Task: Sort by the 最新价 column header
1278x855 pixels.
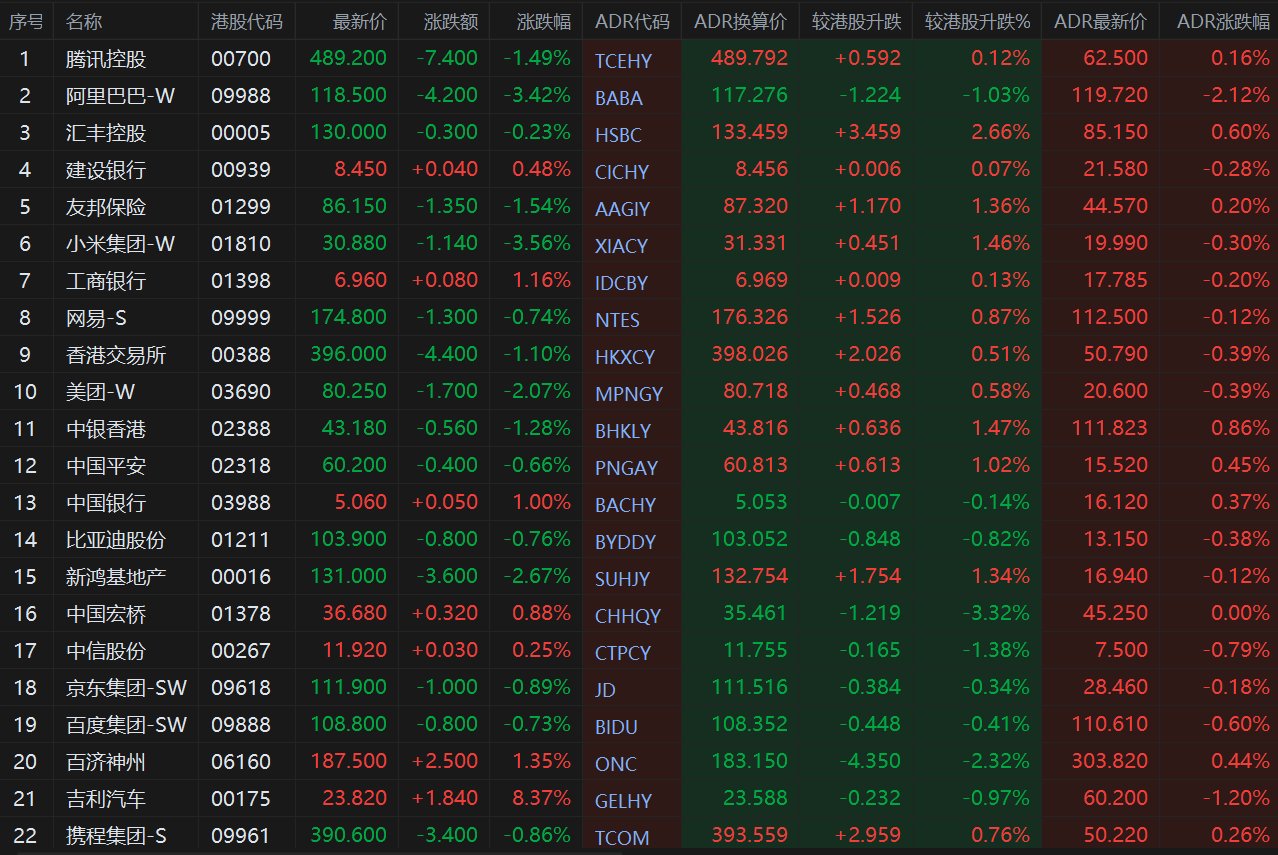Action: pos(360,21)
